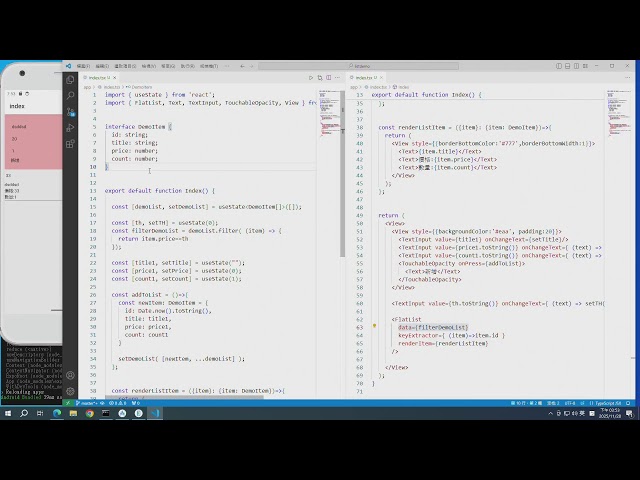Switch to index.tsx tab in left editor
The height and width of the screenshot is (480, 640).
click(99, 77)
